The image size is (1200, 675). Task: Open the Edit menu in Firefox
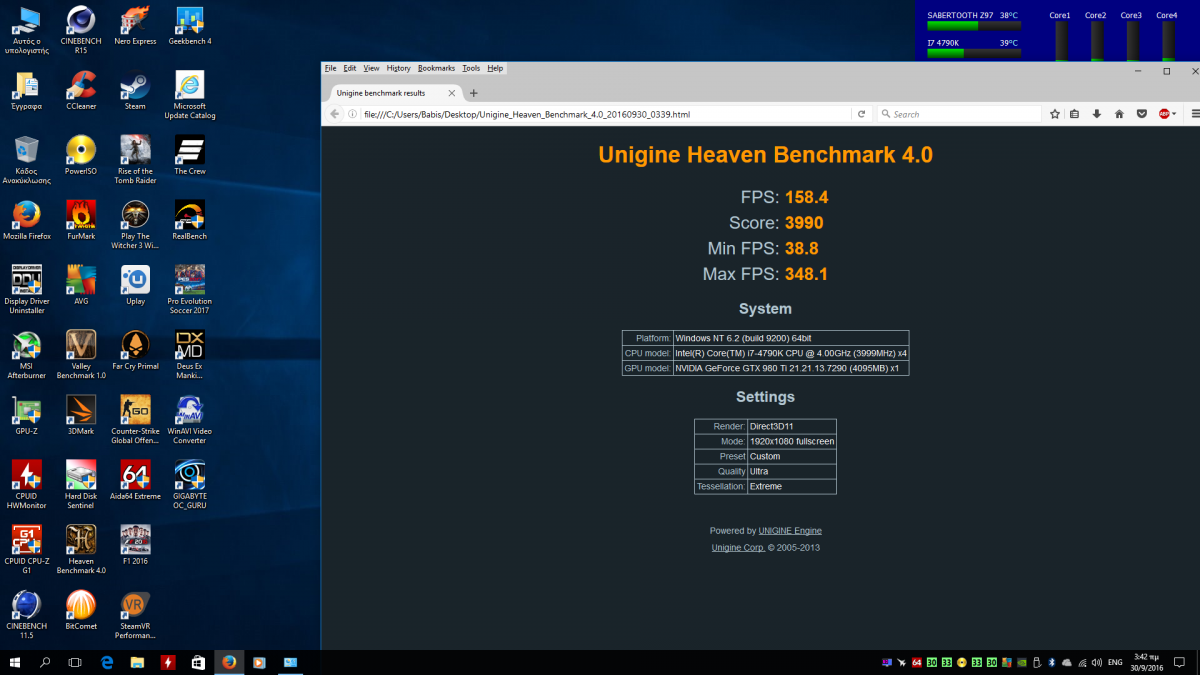pos(350,68)
